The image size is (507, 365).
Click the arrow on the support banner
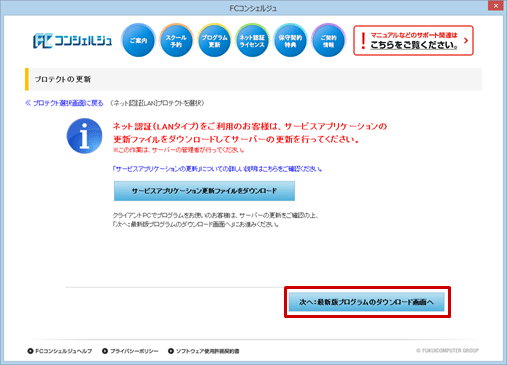point(466,40)
